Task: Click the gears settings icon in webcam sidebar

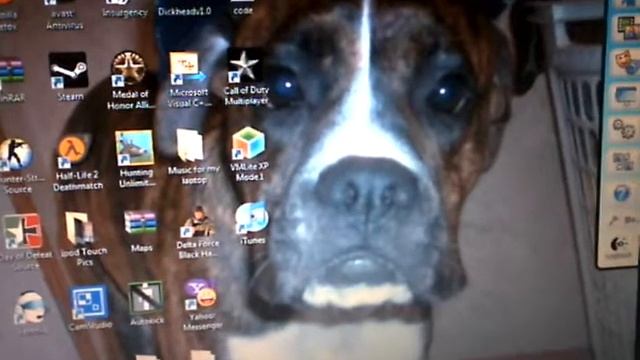Action: click(624, 130)
